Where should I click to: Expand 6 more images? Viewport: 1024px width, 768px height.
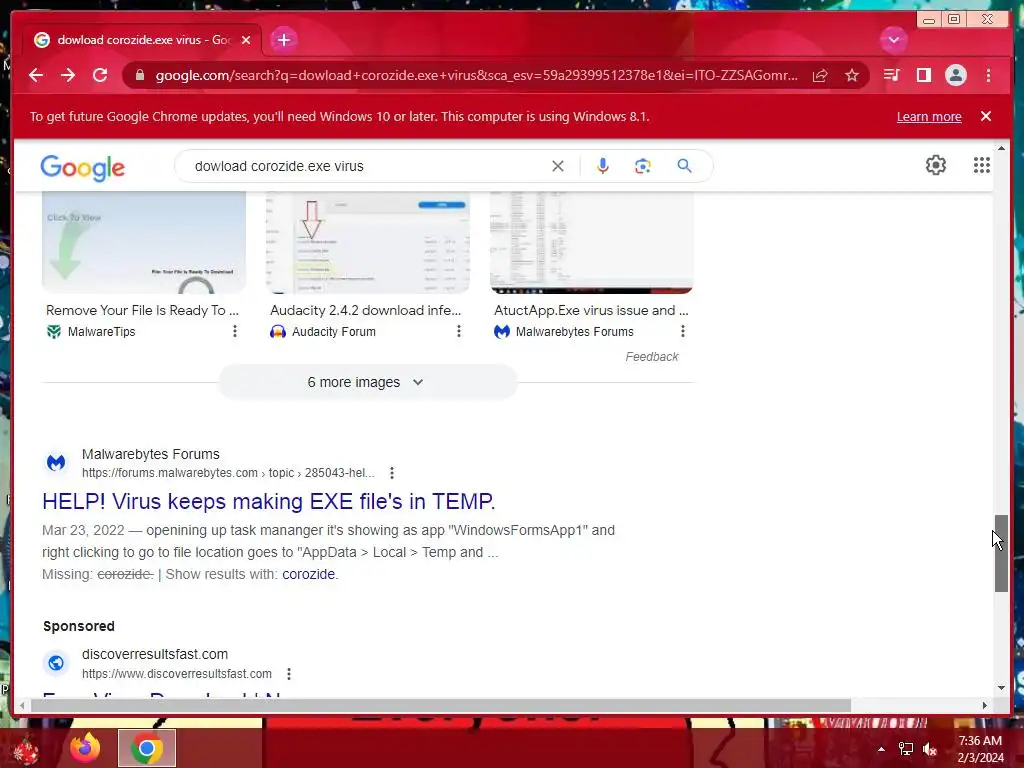(x=368, y=382)
